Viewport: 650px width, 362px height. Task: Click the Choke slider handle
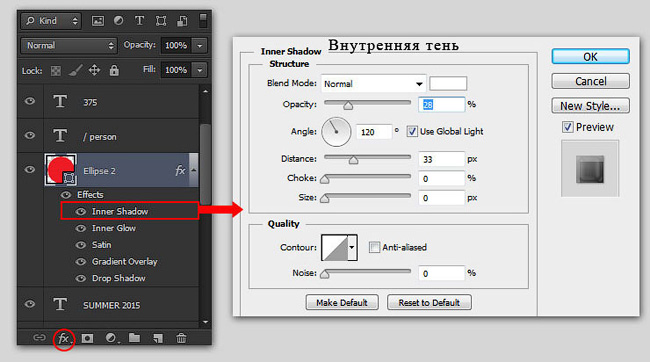tap(325, 179)
